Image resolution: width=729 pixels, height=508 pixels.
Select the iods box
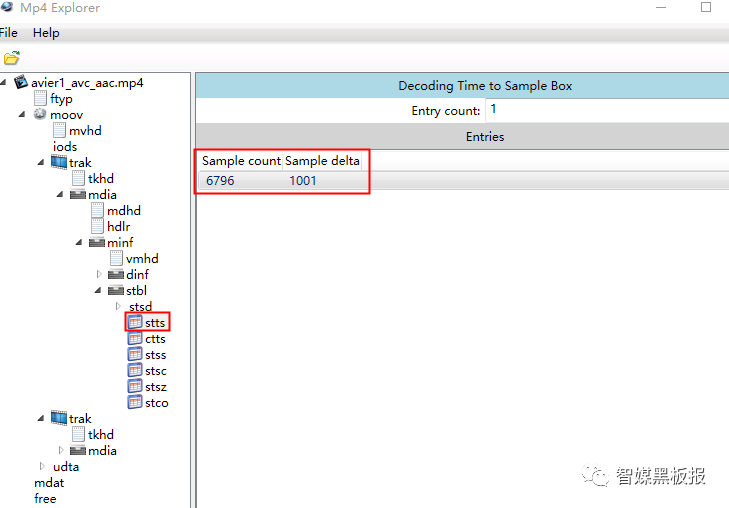(x=65, y=146)
